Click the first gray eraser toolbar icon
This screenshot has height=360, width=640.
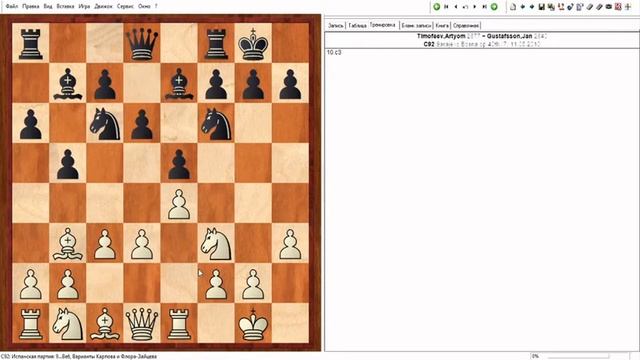point(589,7)
